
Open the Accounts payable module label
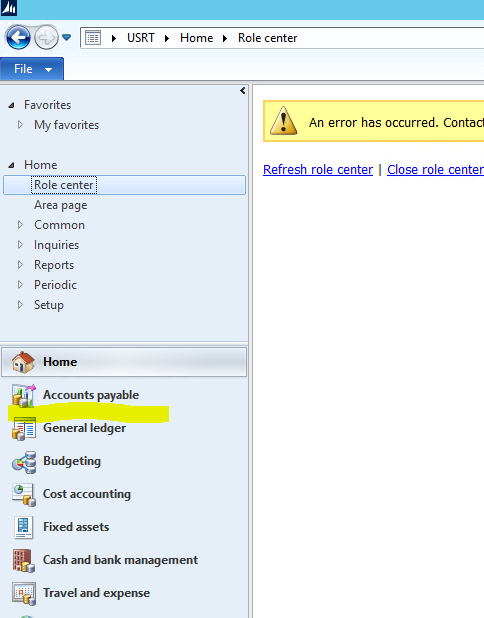click(91, 395)
